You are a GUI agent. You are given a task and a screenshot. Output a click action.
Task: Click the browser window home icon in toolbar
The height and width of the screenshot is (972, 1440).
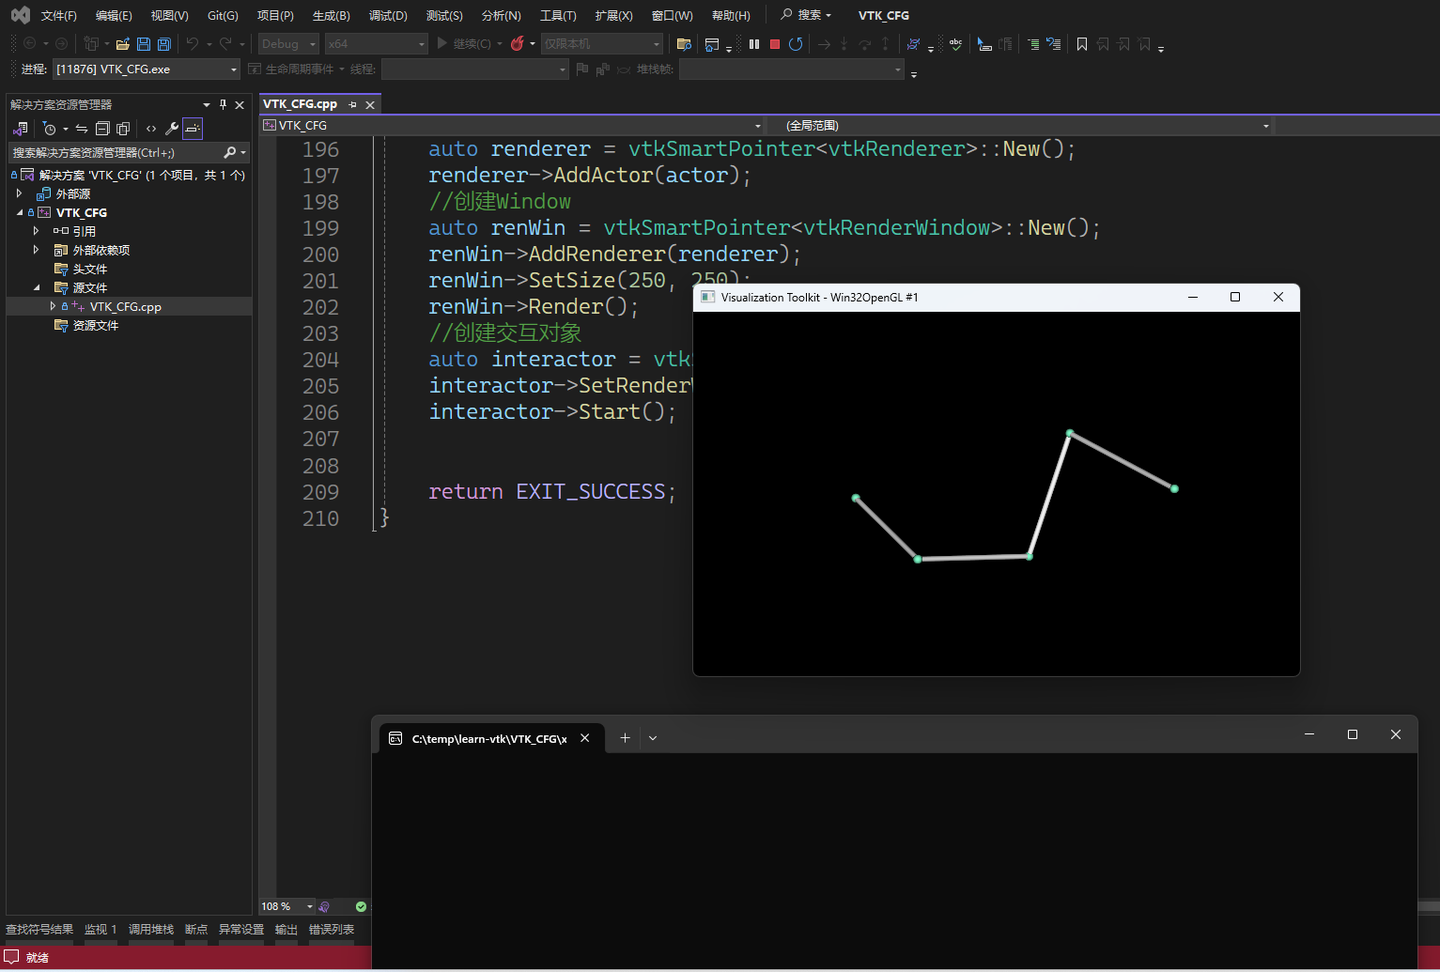click(x=712, y=44)
